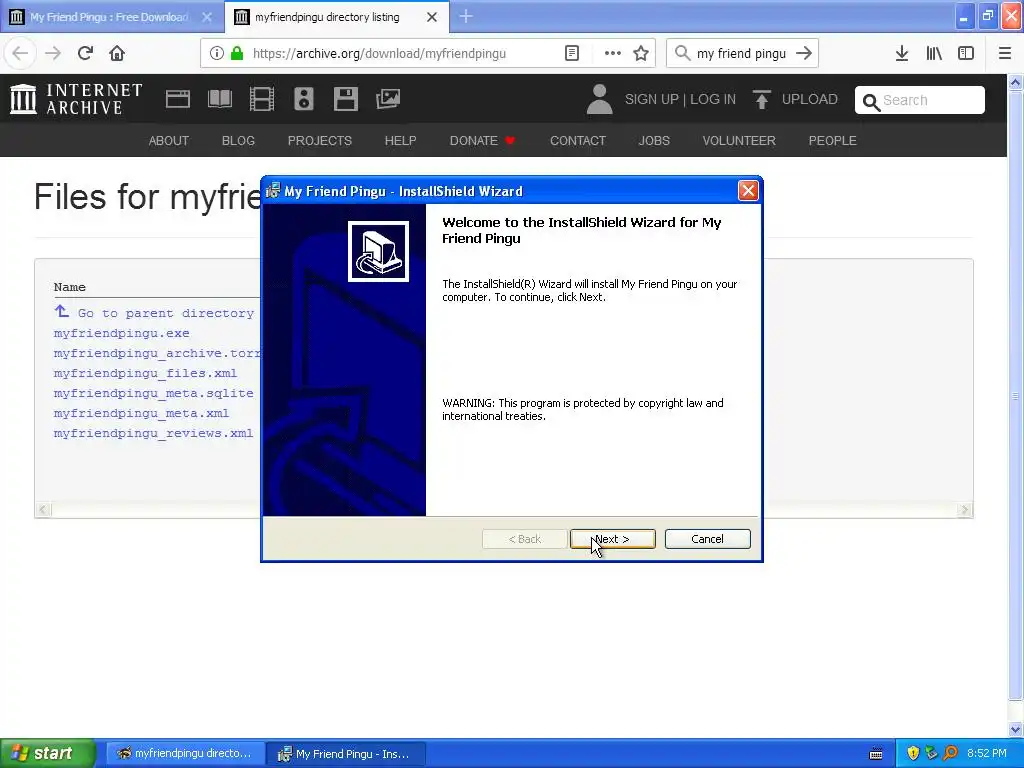Viewport: 1024px width, 768px height.
Task: Open the Video film-strip icon
Action: [262, 99]
